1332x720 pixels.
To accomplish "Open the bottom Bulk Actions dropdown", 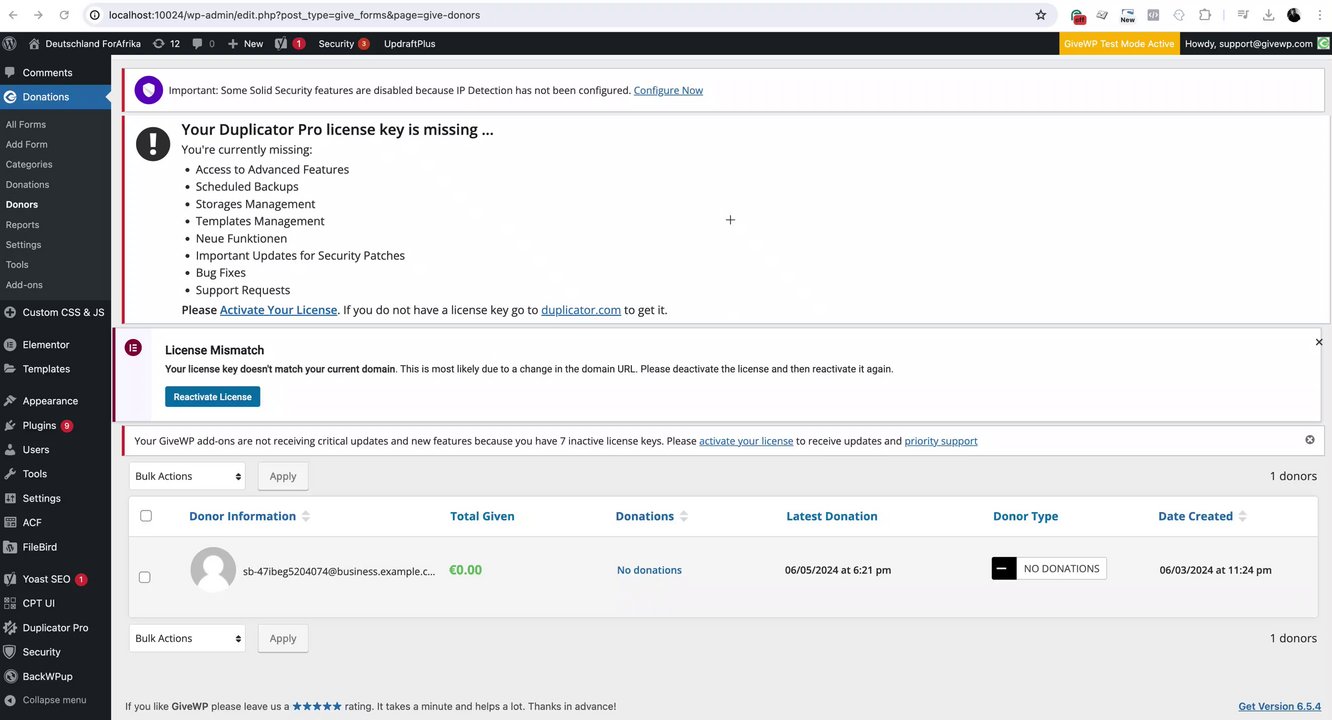I will (x=187, y=638).
